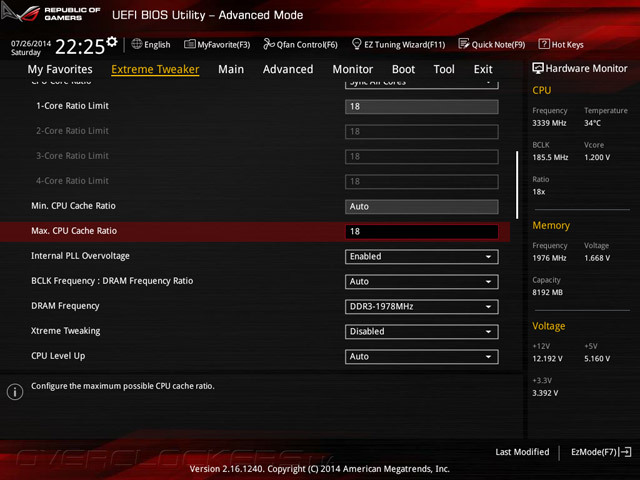Click the Quick Note notepad icon
The height and width of the screenshot is (480, 640).
tap(464, 44)
